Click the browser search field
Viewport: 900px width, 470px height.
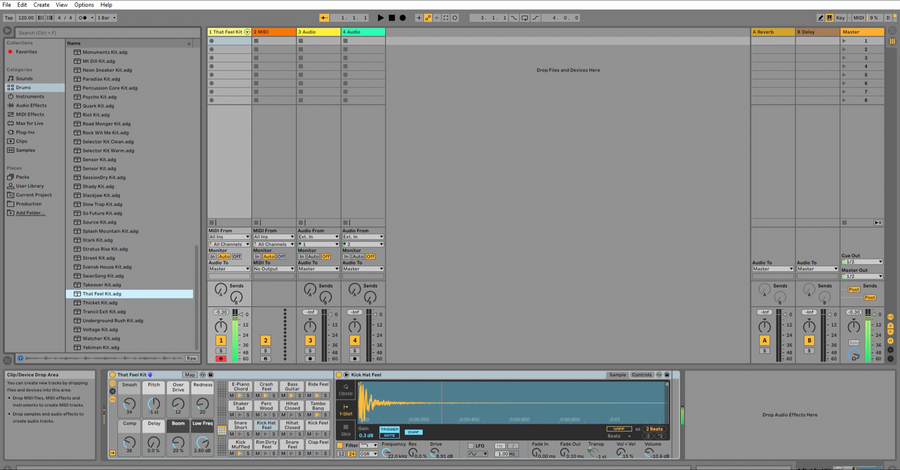tap(107, 33)
